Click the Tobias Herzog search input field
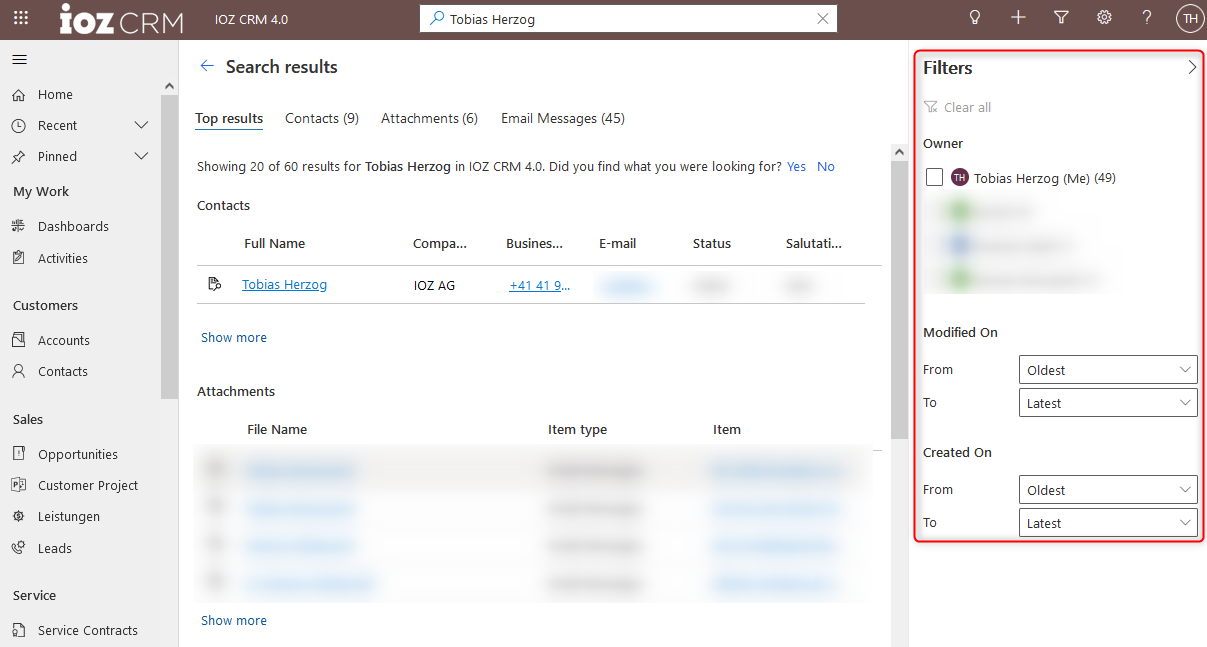 click(628, 19)
